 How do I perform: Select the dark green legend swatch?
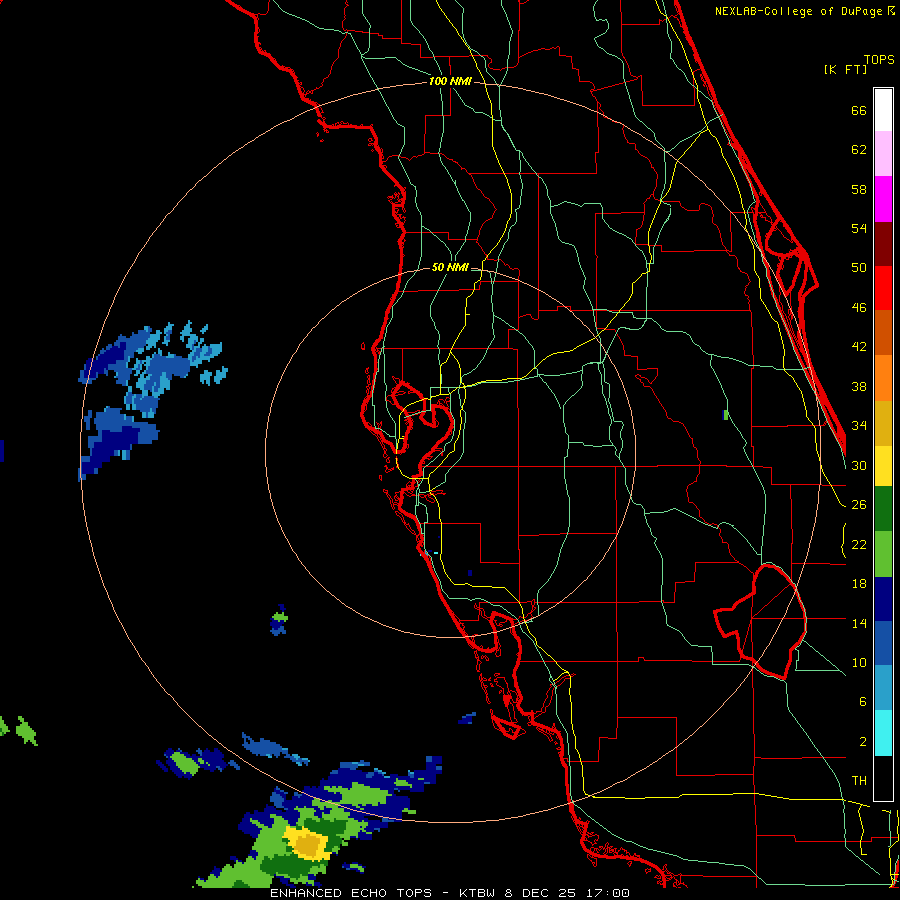click(883, 509)
